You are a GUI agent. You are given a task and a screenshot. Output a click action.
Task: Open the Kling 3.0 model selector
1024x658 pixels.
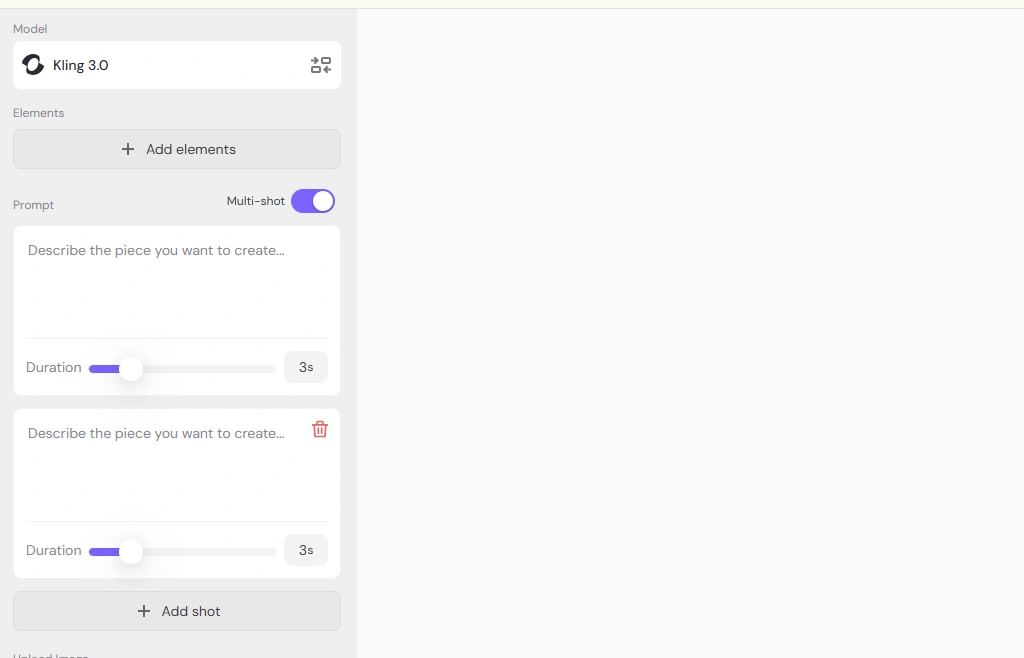[x=177, y=65]
